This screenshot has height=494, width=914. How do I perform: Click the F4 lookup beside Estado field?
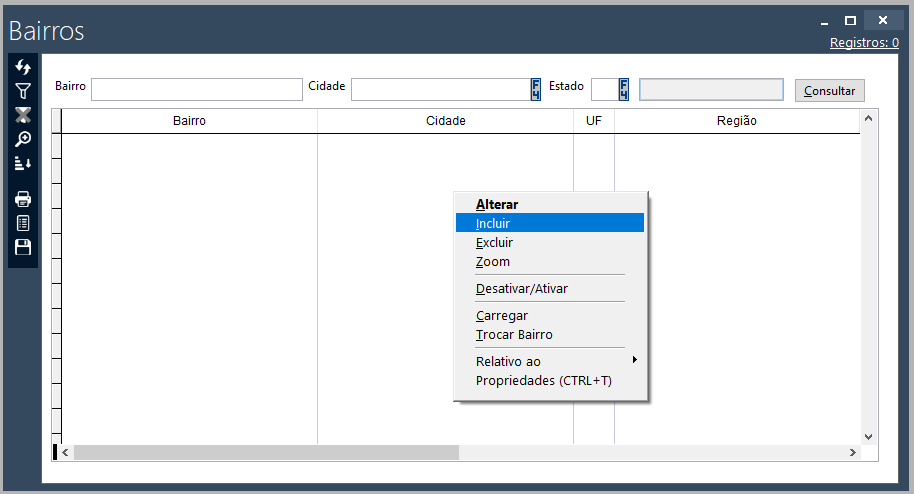[x=624, y=89]
